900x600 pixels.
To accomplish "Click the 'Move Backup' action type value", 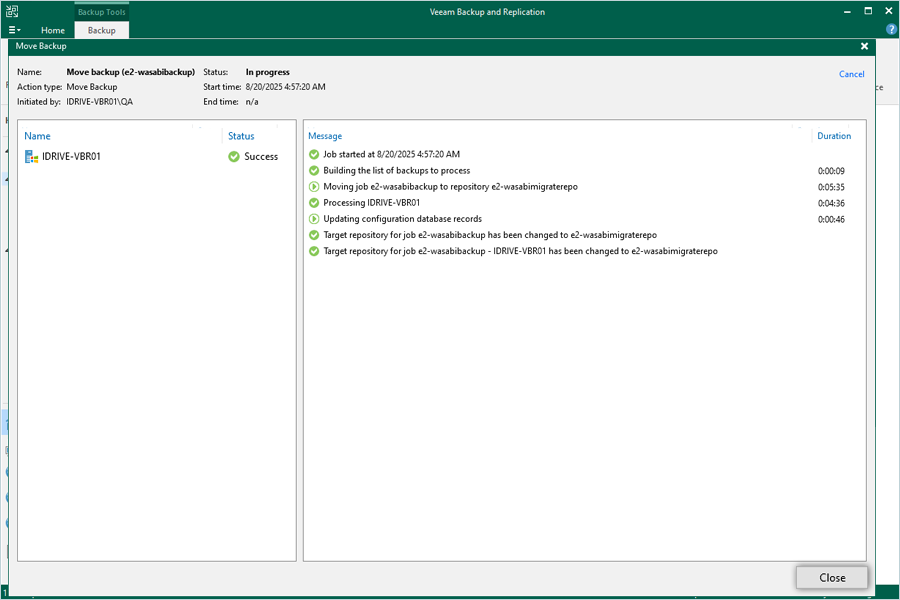I will pos(92,87).
